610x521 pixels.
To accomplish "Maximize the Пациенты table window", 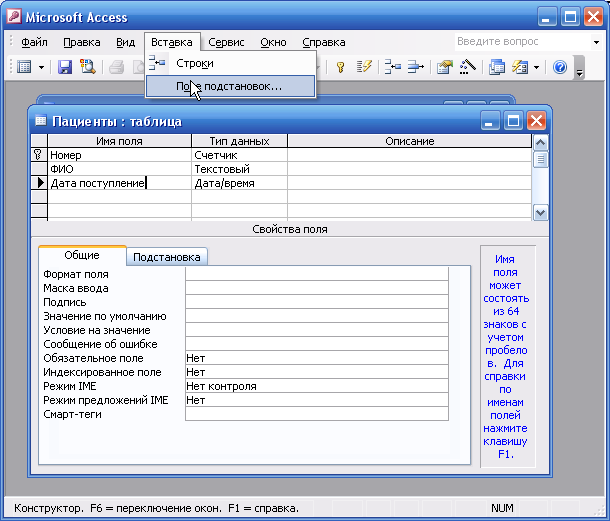I will [513, 121].
